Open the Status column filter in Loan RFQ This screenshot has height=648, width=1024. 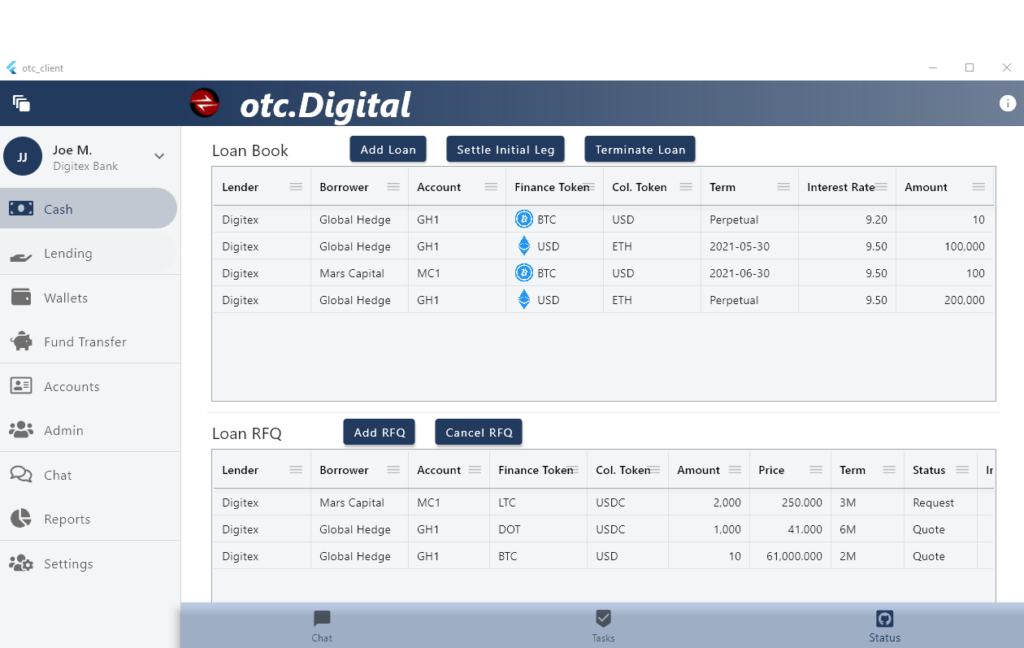point(964,469)
